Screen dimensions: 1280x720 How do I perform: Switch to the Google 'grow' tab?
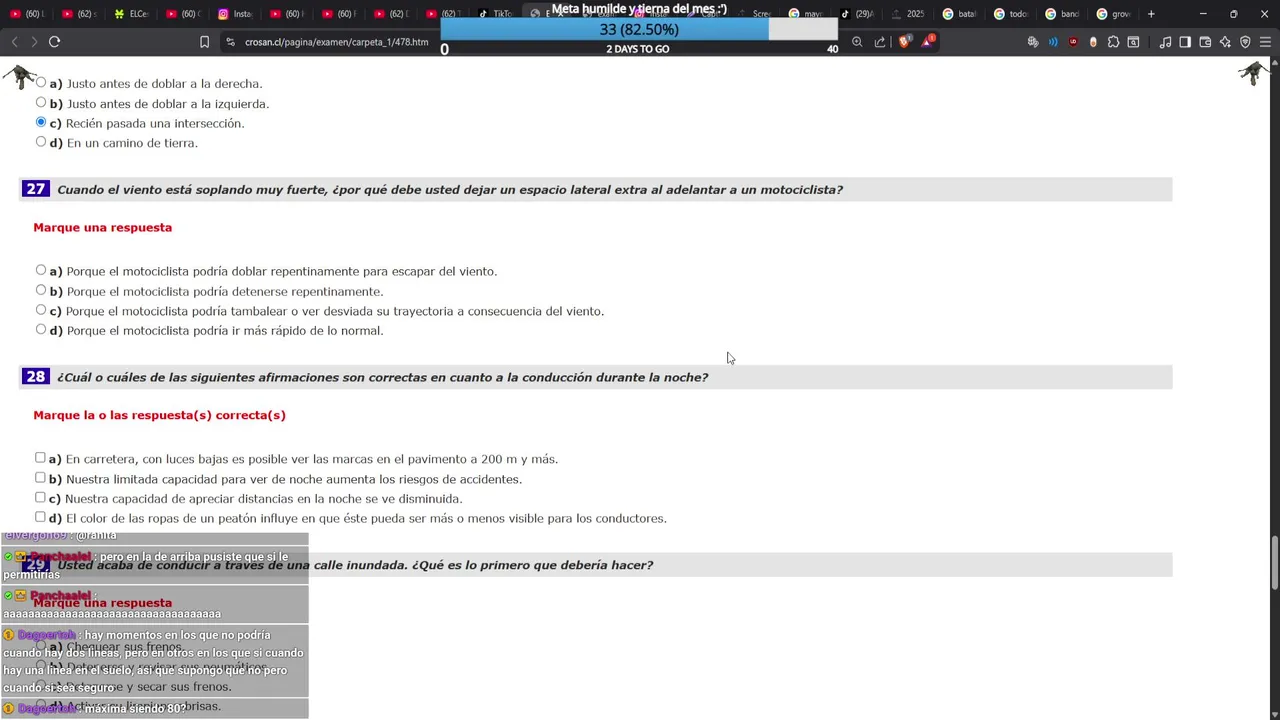1114,14
